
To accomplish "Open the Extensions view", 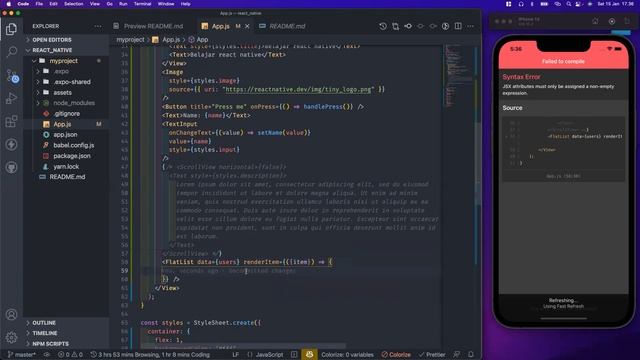I will (x=11, y=121).
